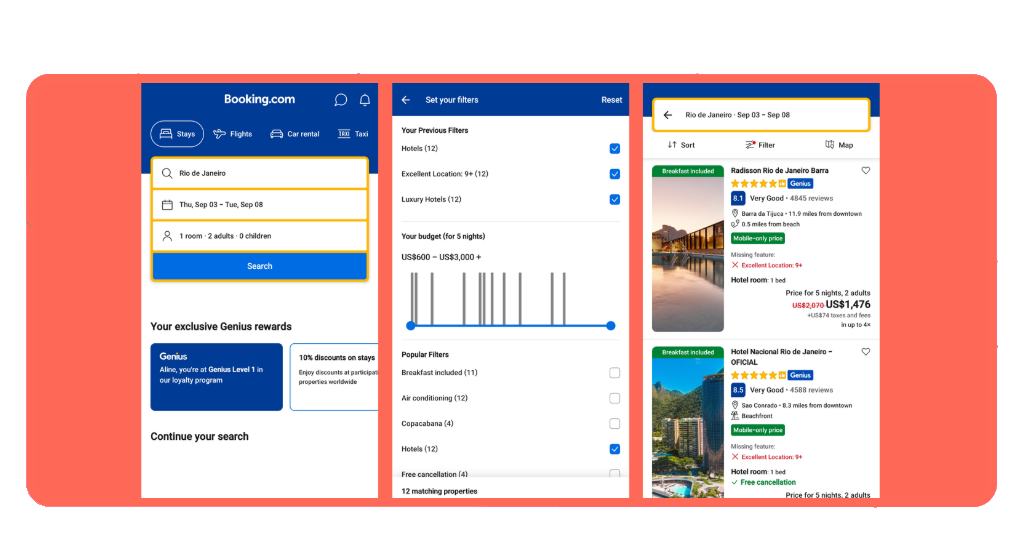
Task: Go back from the results search bar
Action: point(667,115)
